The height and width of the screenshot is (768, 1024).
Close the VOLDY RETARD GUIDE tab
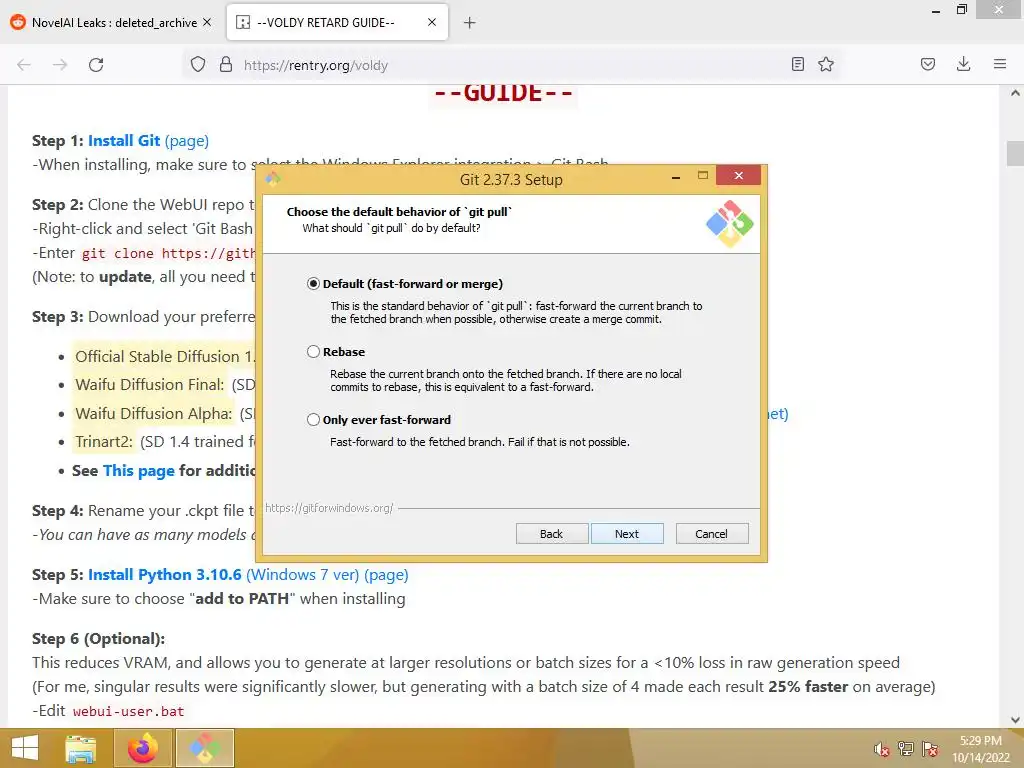[x=432, y=22]
